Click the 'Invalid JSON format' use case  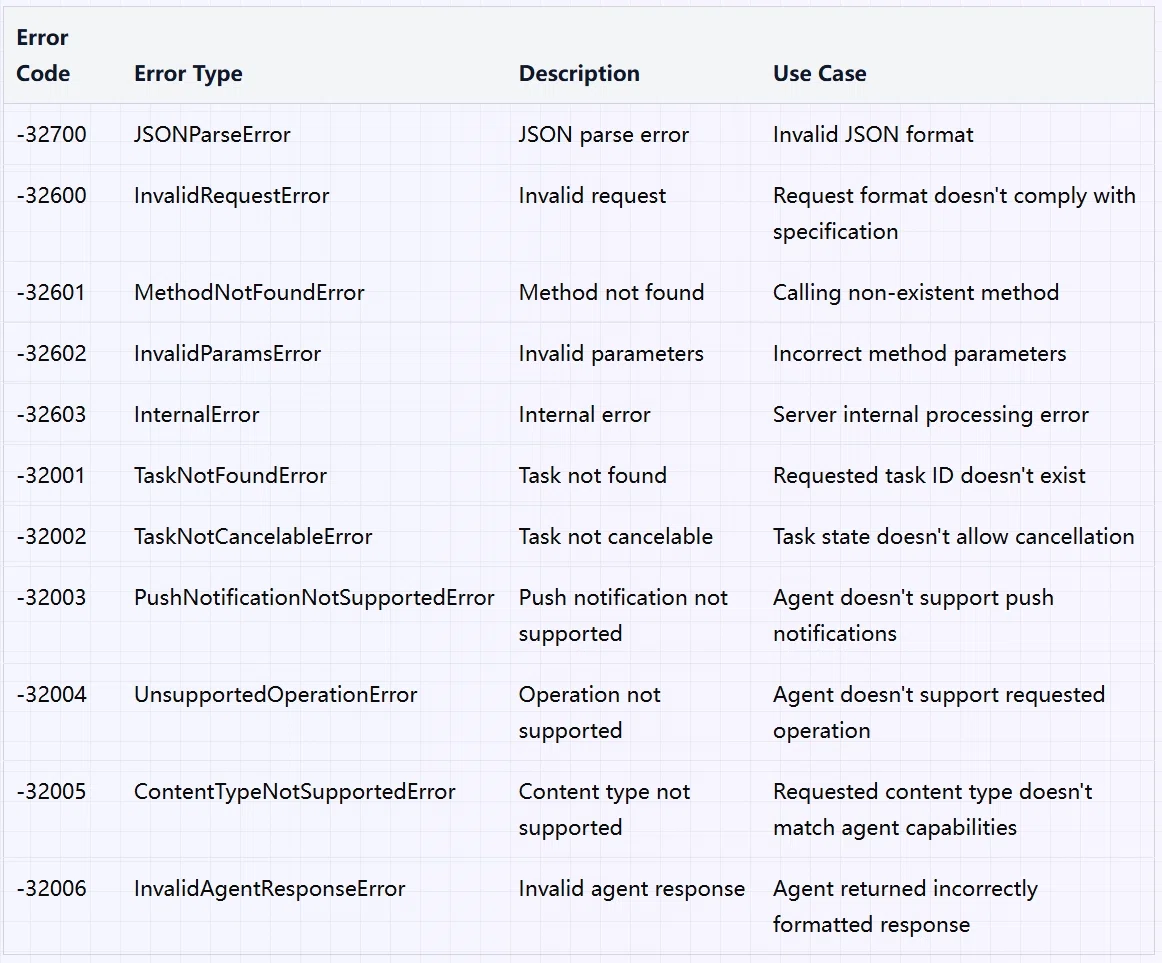pyautogui.click(x=873, y=135)
